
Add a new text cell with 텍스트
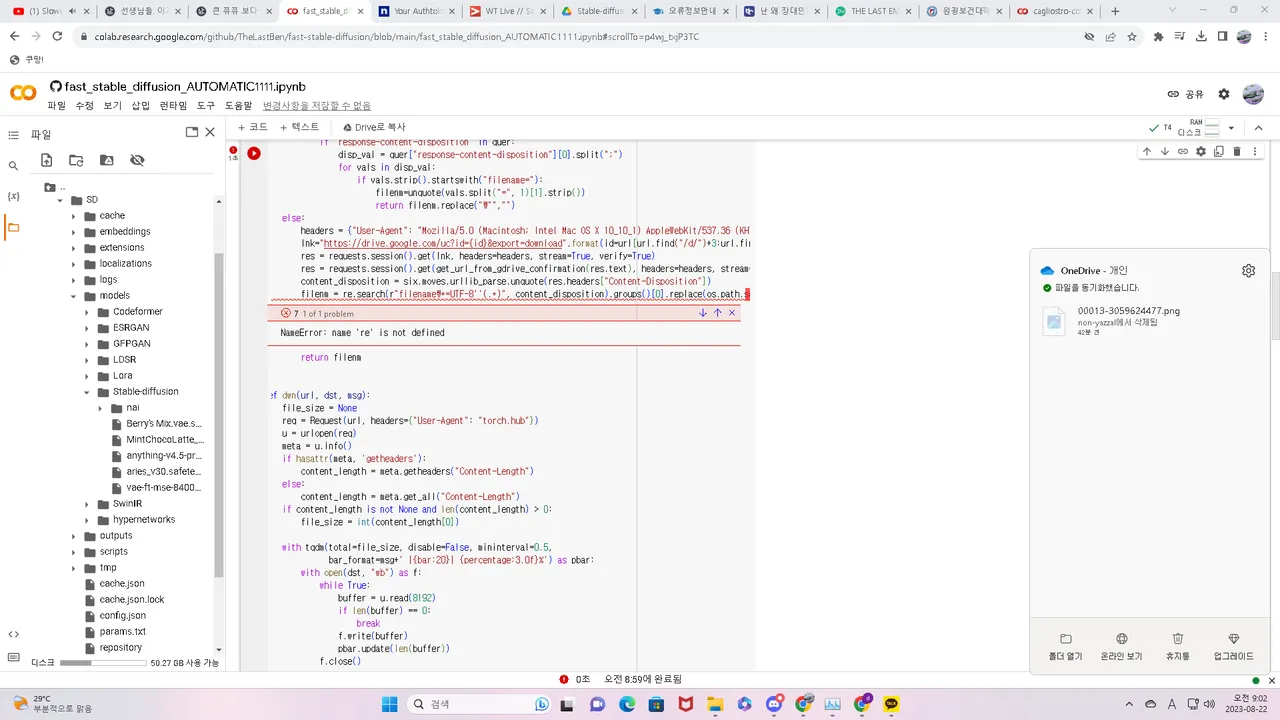pos(299,127)
